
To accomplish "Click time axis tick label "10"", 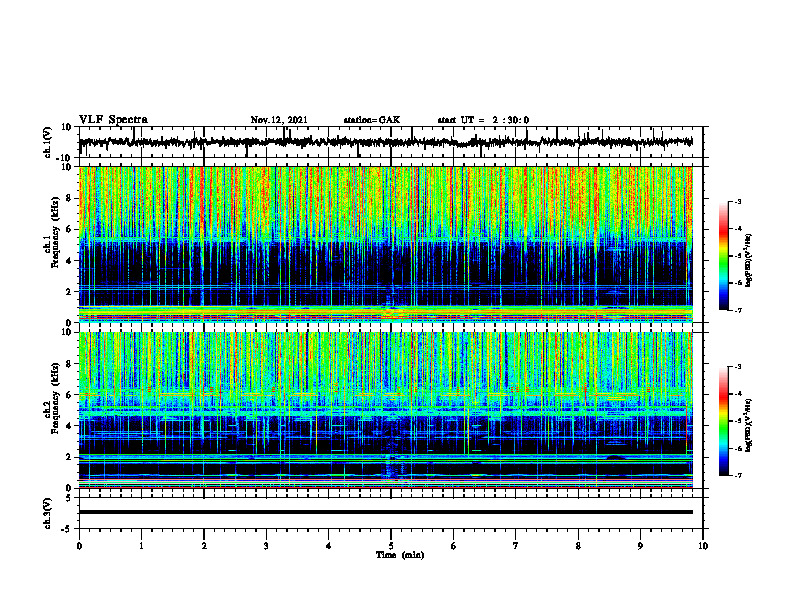I will [703, 546].
